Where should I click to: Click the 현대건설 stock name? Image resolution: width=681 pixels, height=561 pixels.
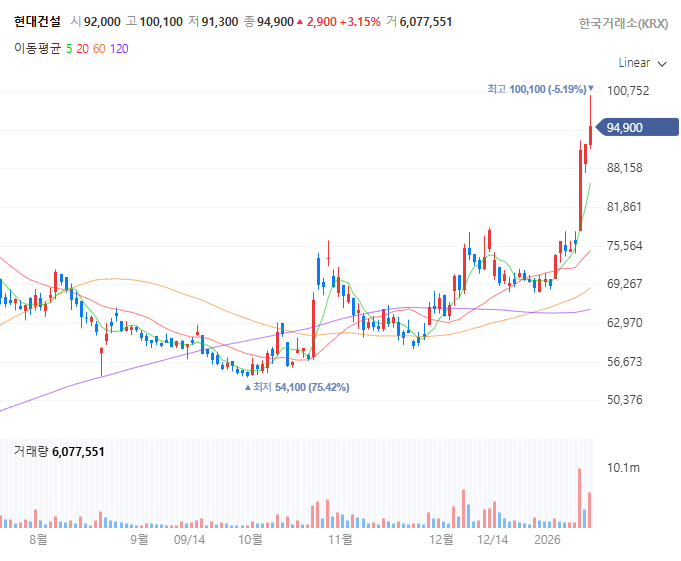click(37, 21)
